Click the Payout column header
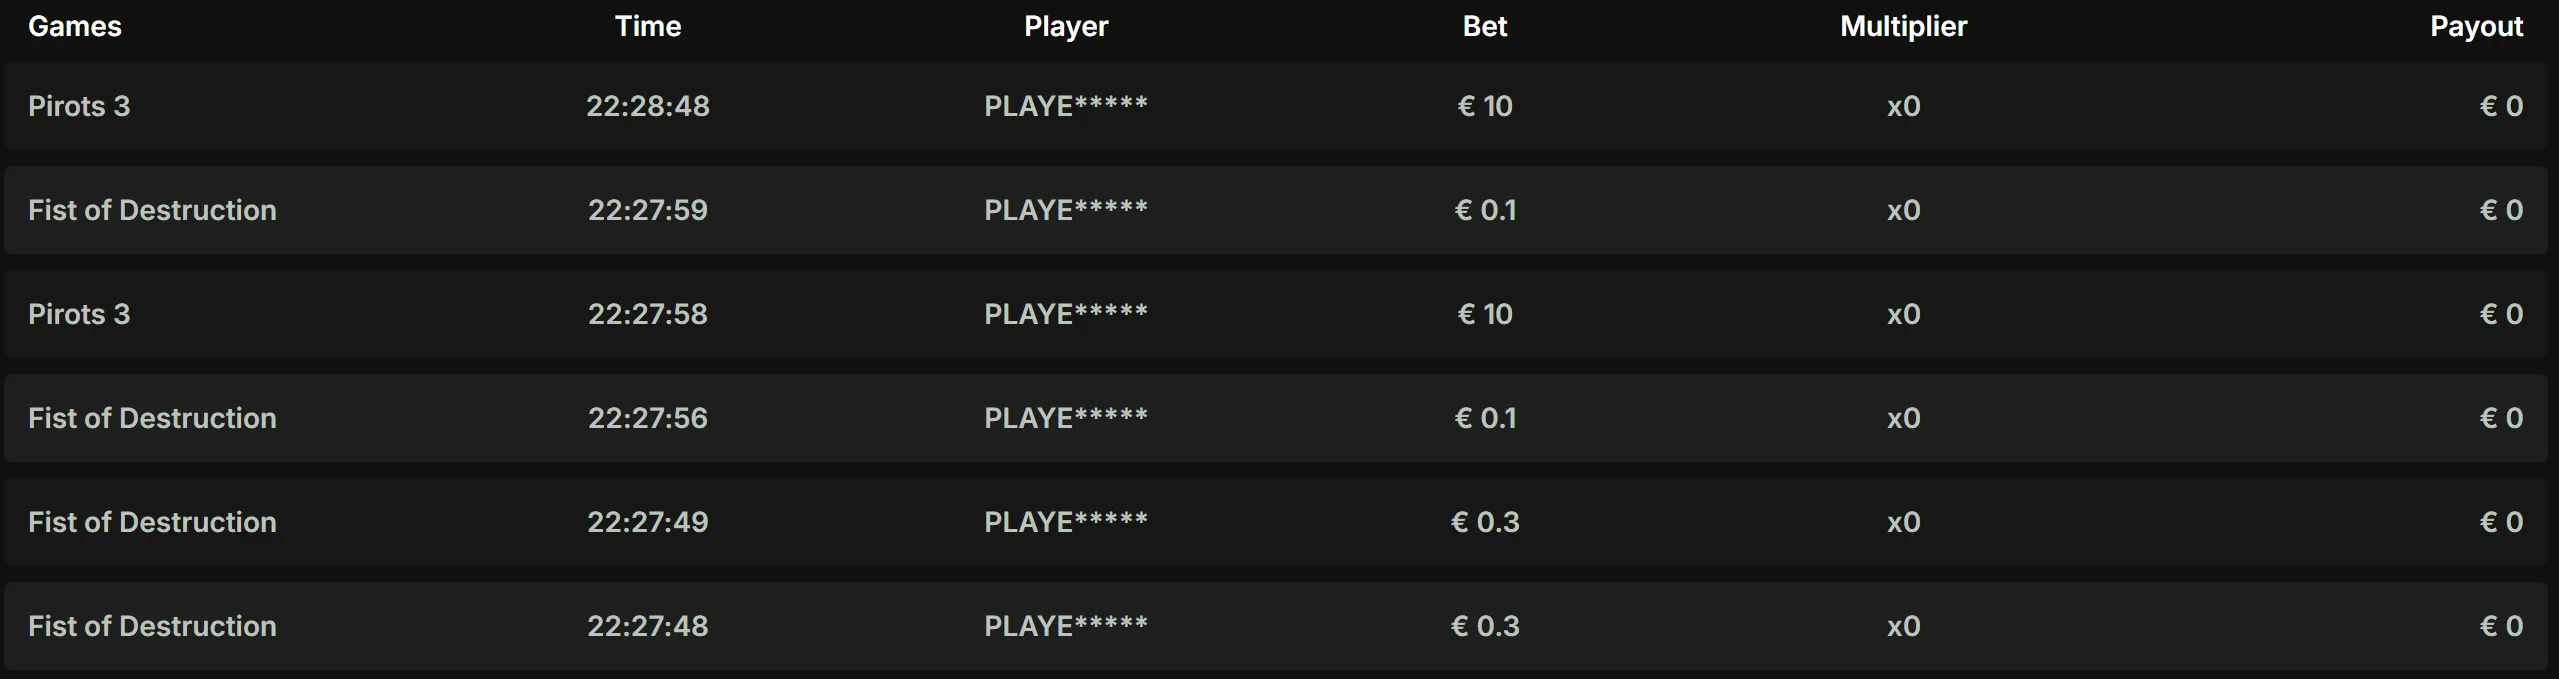 tap(2477, 26)
